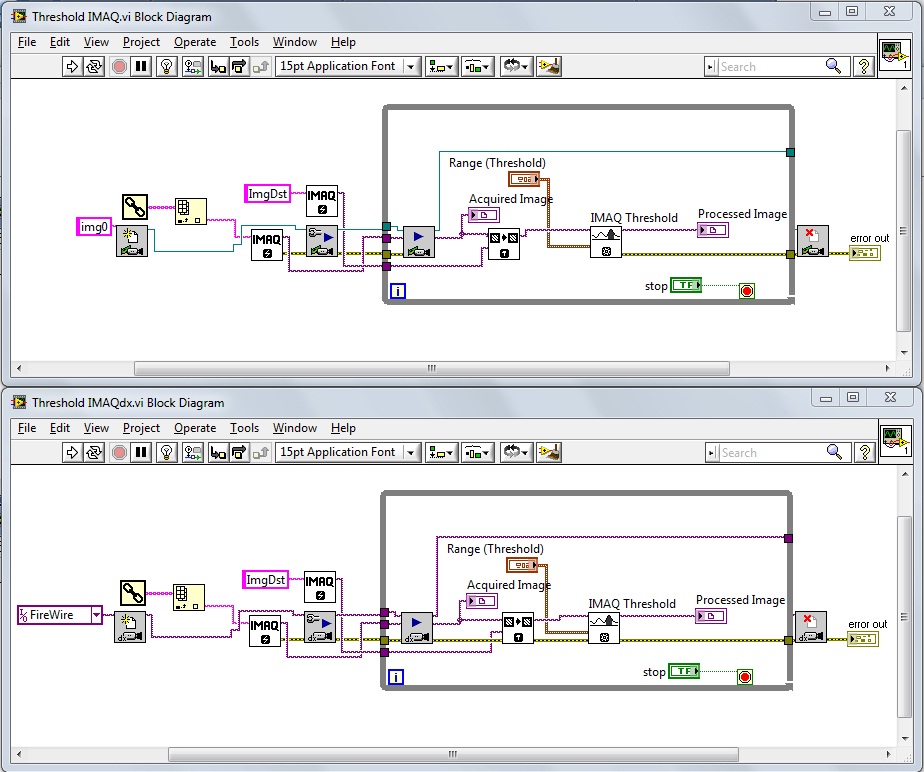This screenshot has width=924, height=772.
Task: Click Run Continuously in Threshold IMAQdx.vi toolbar
Action: click(x=94, y=452)
